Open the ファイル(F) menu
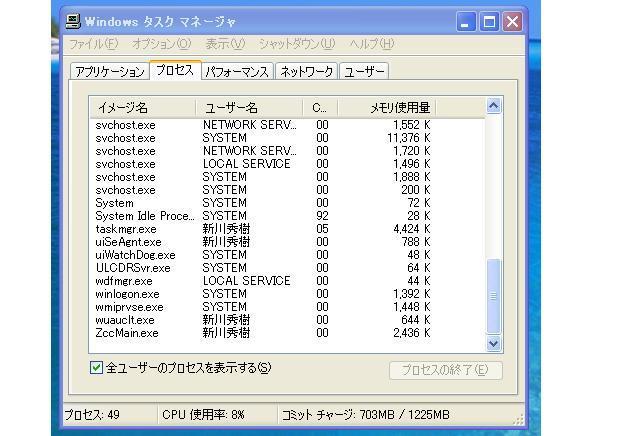The height and width of the screenshot is (436, 640). tap(93, 44)
